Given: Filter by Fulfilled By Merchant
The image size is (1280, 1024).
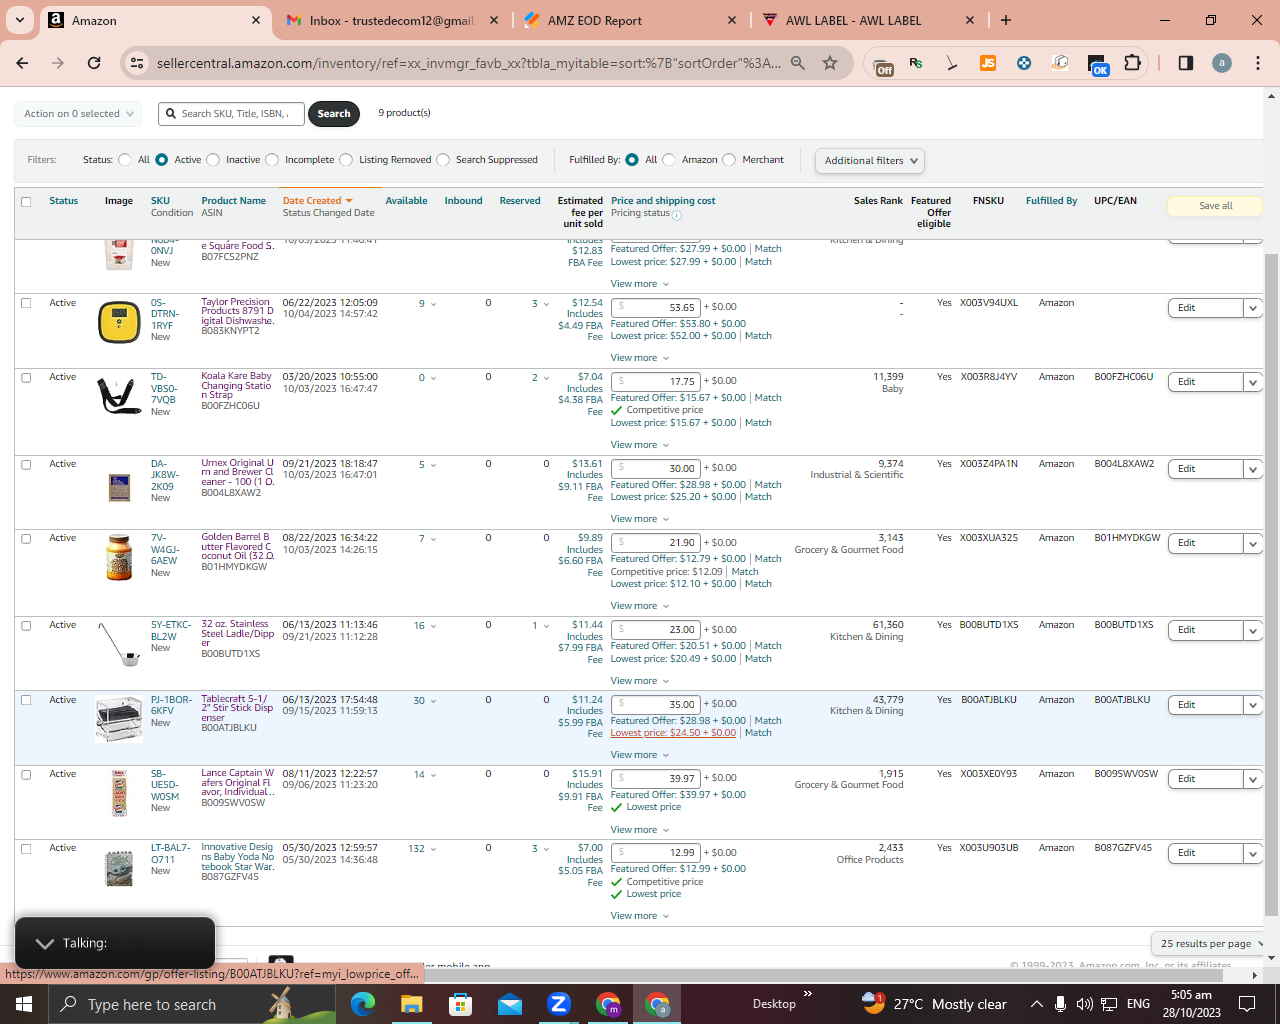Looking at the screenshot, I should [729, 160].
